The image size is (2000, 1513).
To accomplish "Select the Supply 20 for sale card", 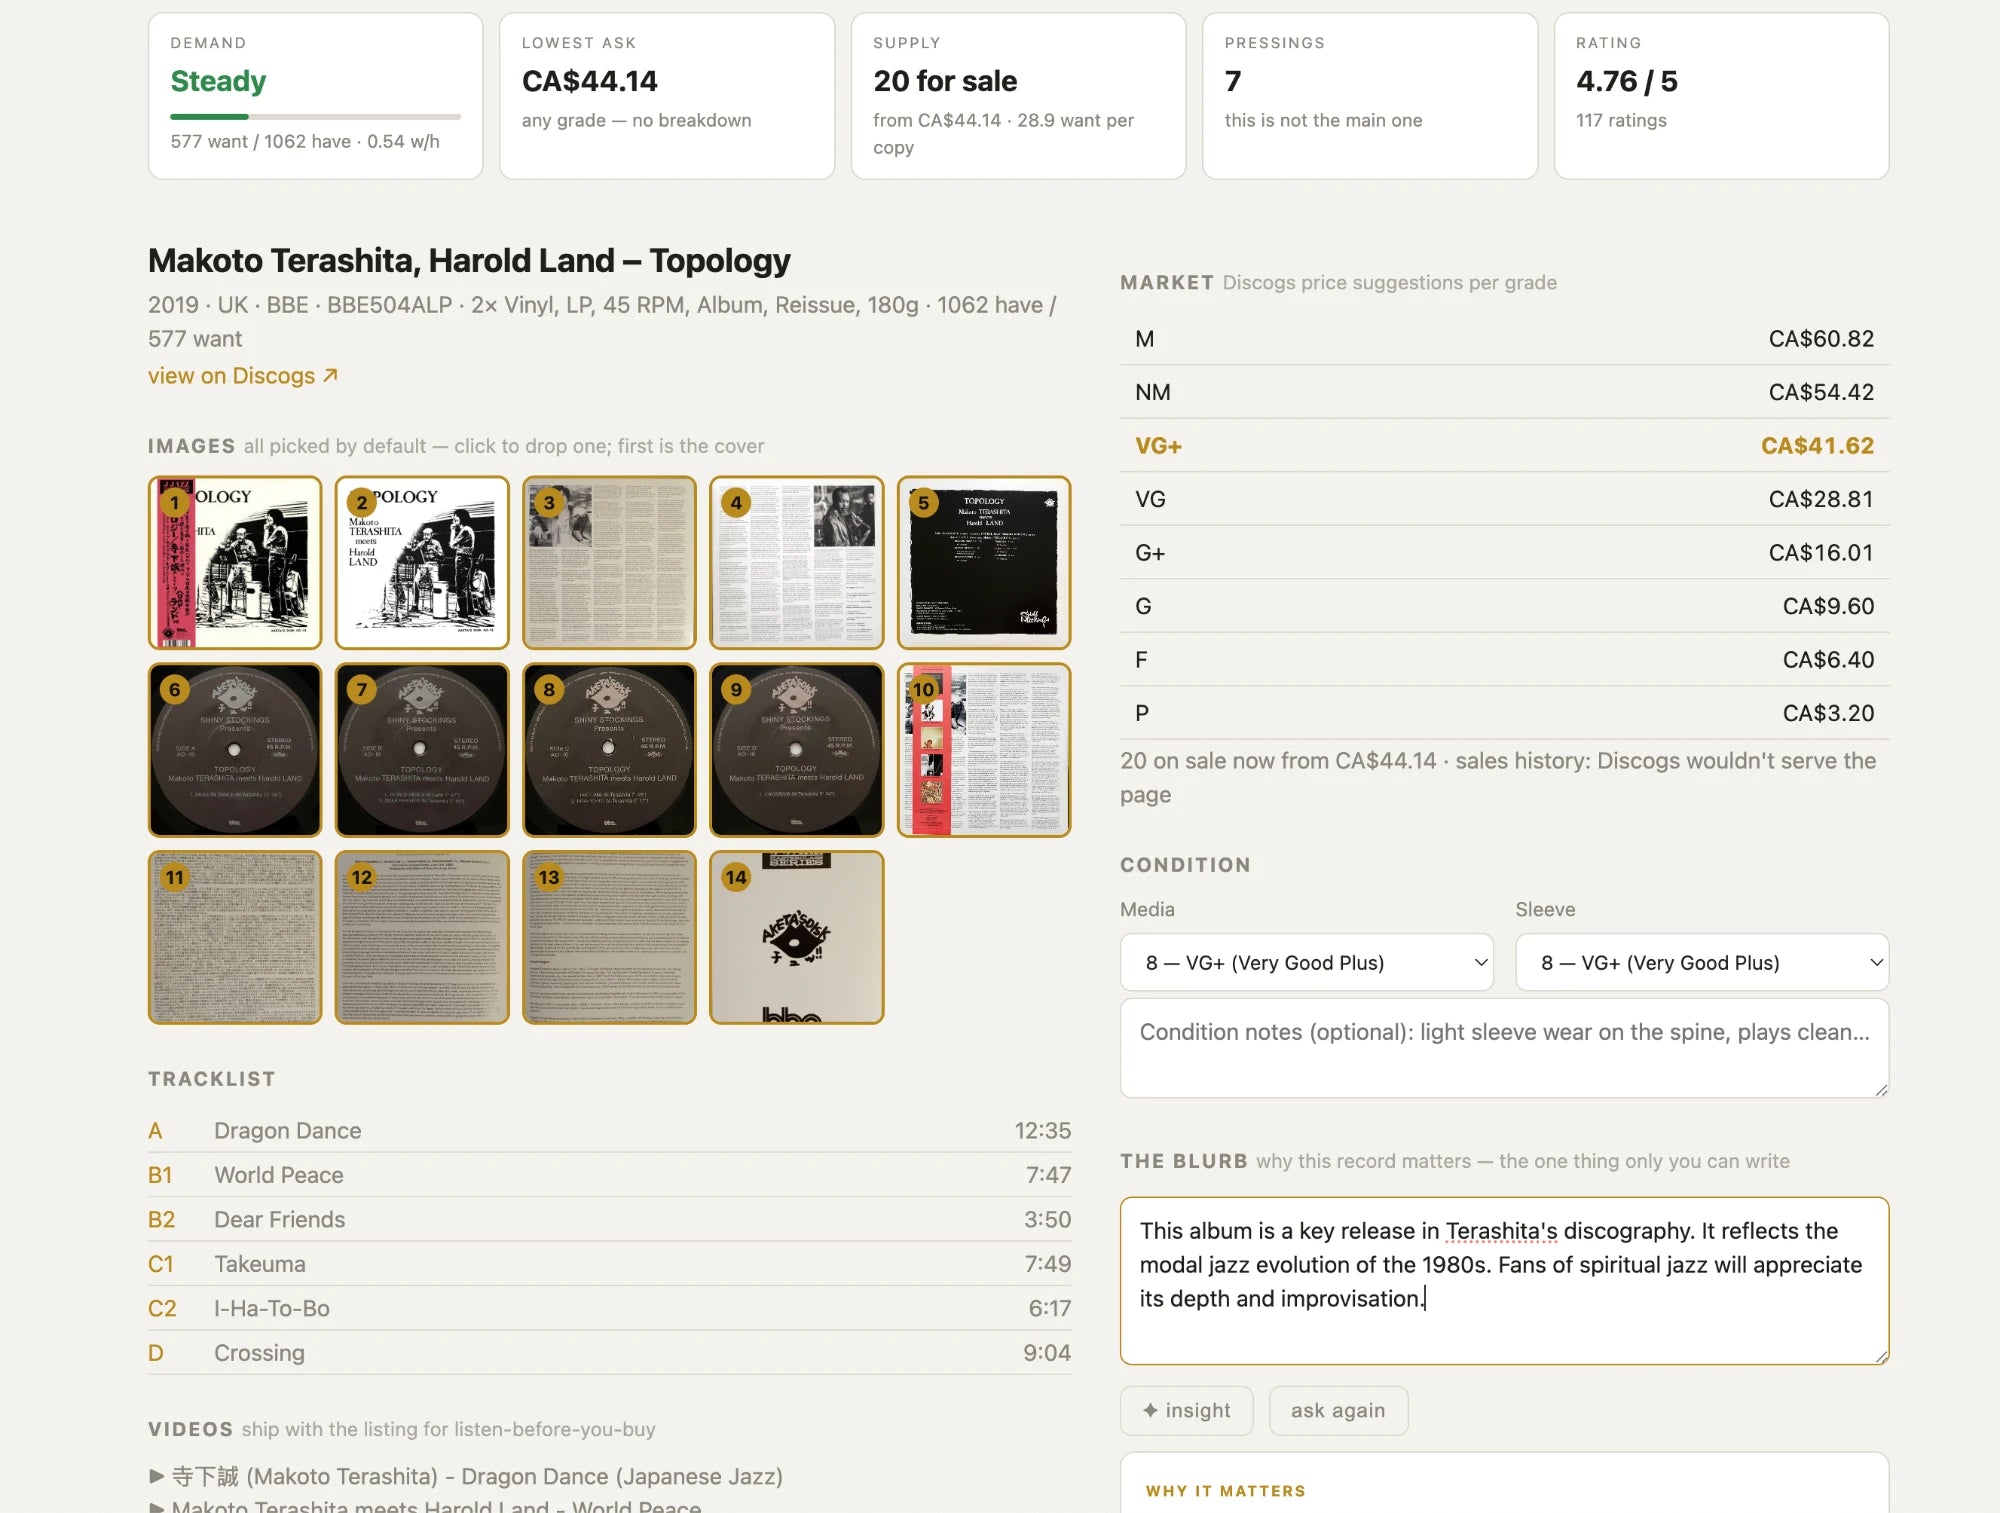I will (1018, 96).
